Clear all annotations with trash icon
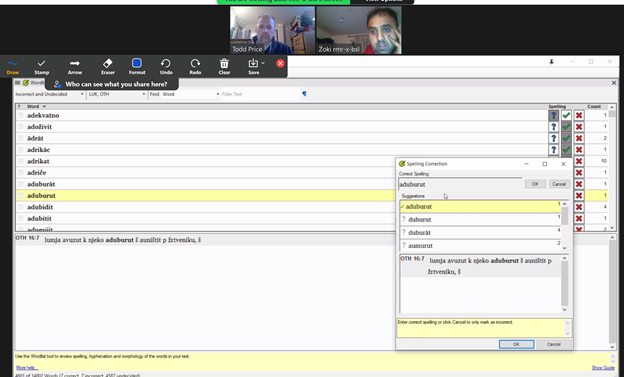Viewport: 624px width, 377px height. coord(224,66)
